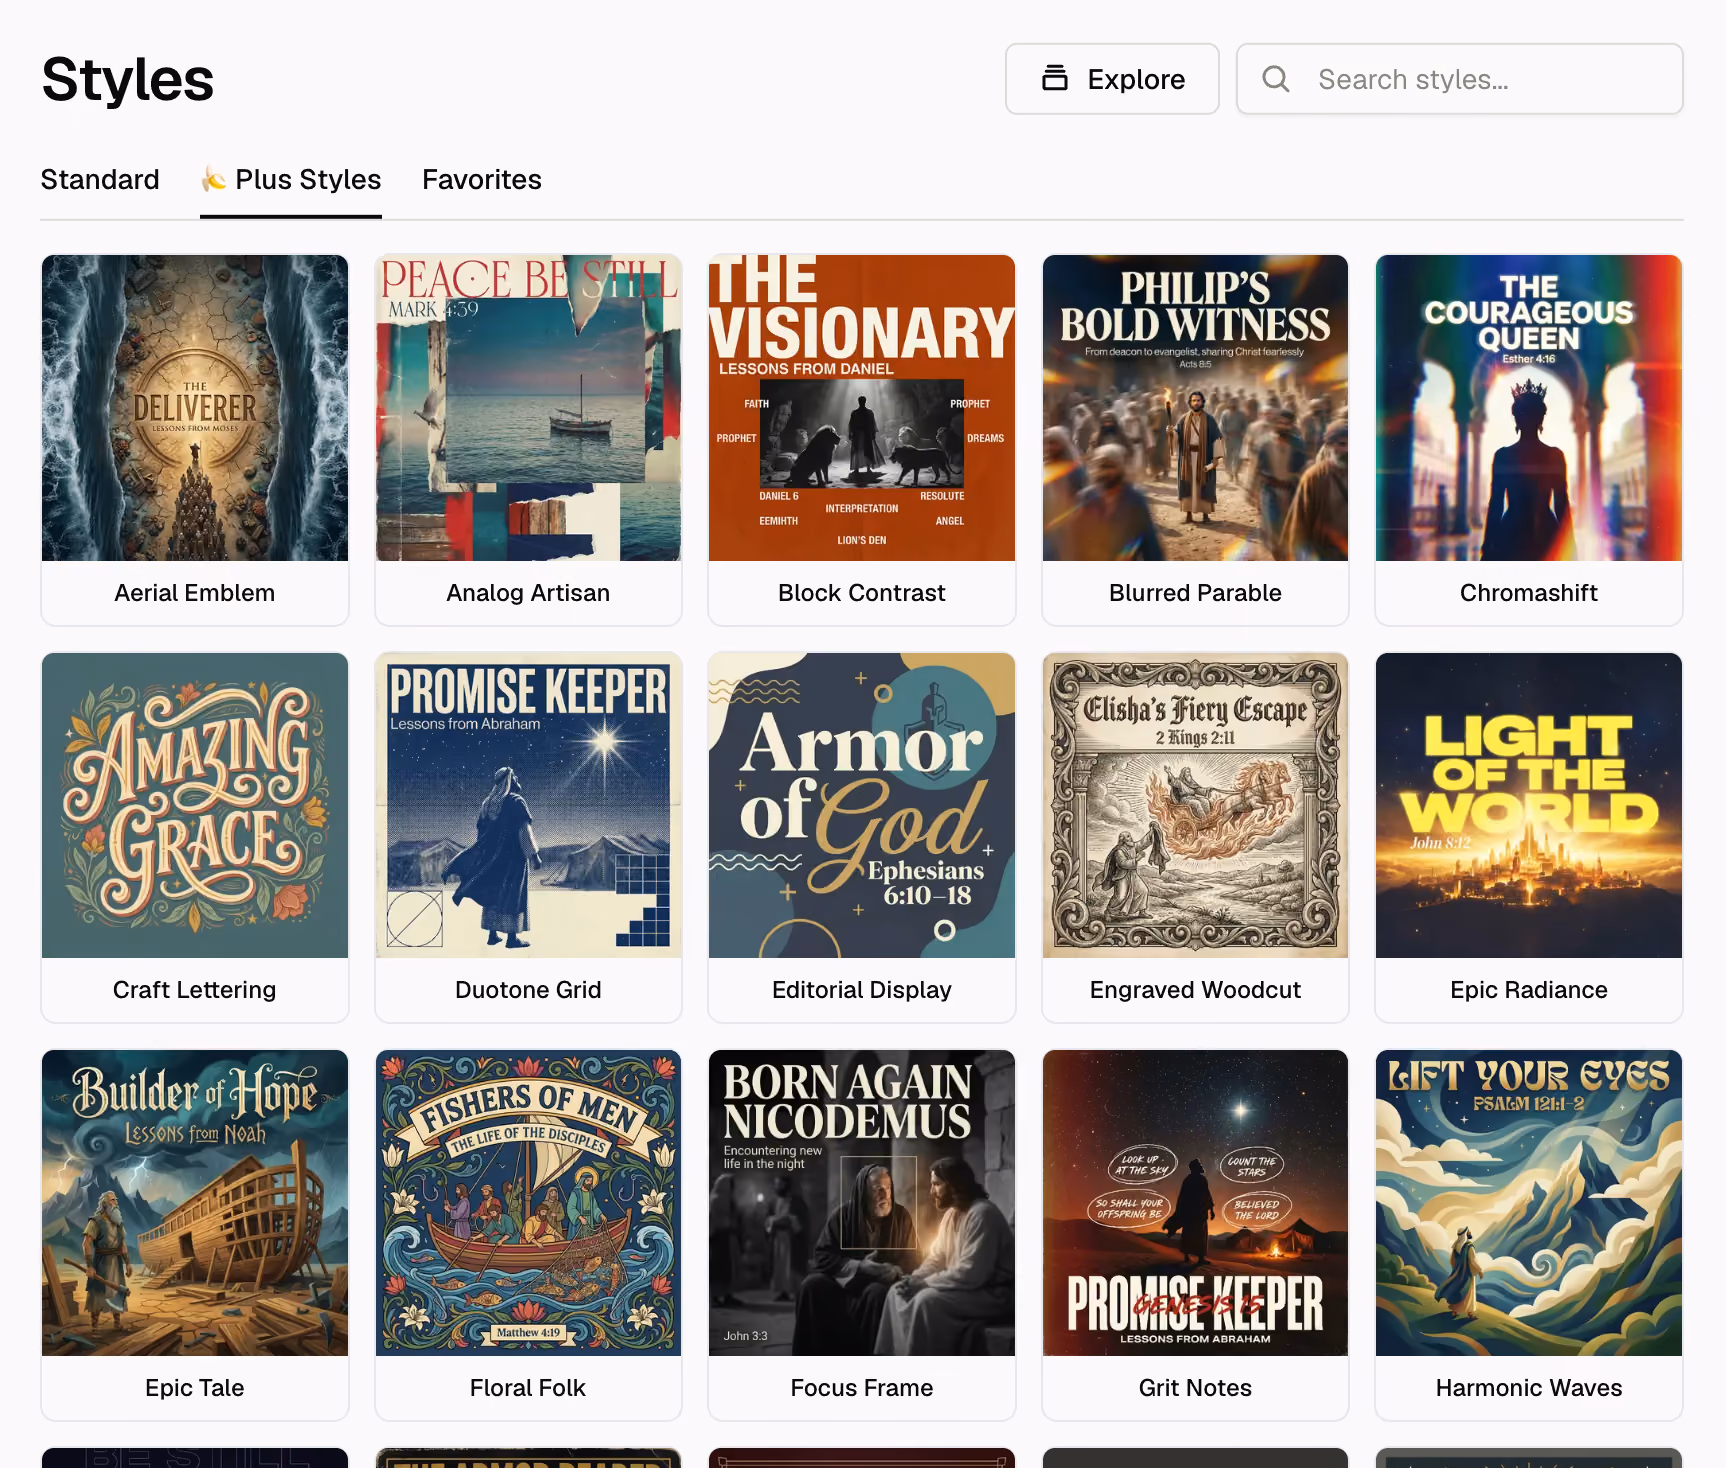Click the 'Focus Frame' label text

pyautogui.click(x=862, y=1388)
